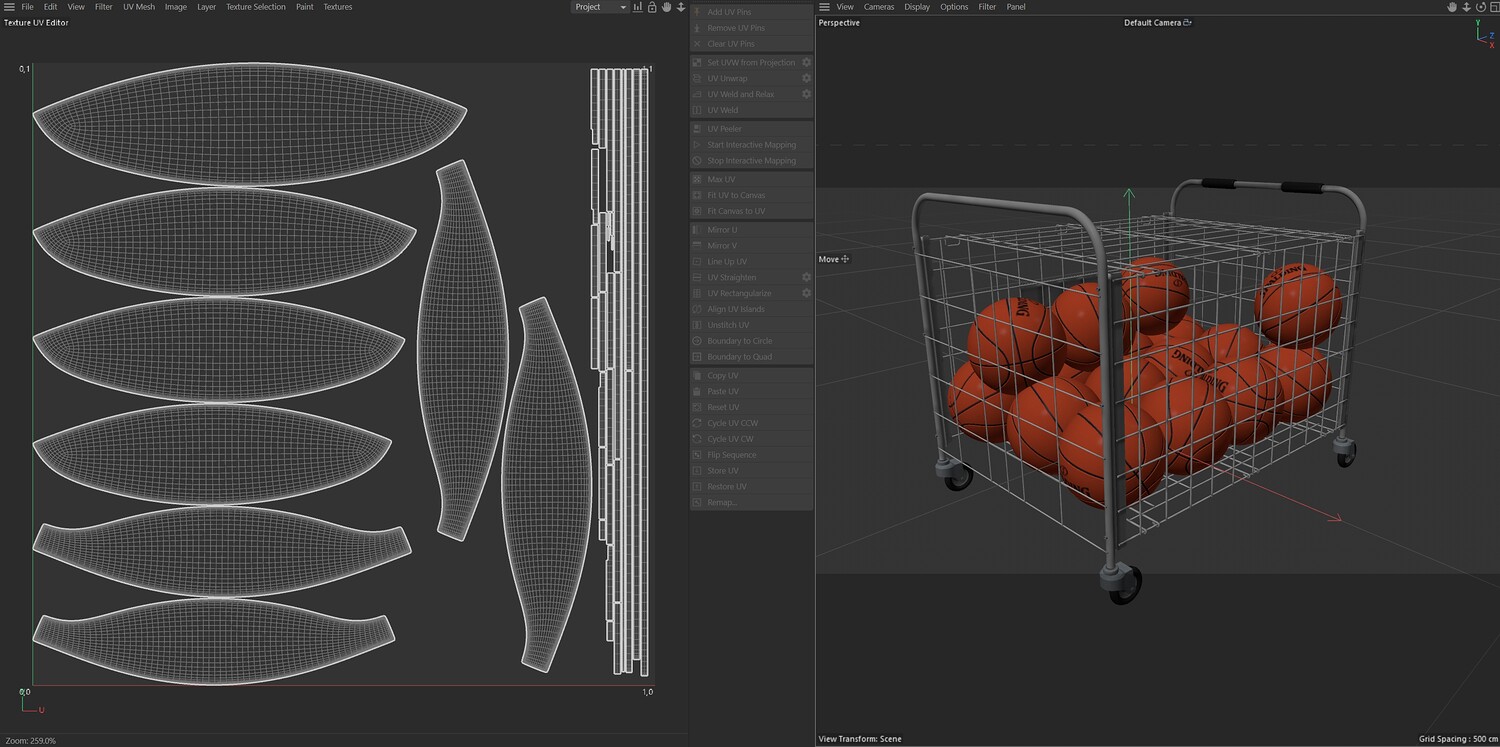
Task: Open the Textures menu
Action: (x=338, y=7)
